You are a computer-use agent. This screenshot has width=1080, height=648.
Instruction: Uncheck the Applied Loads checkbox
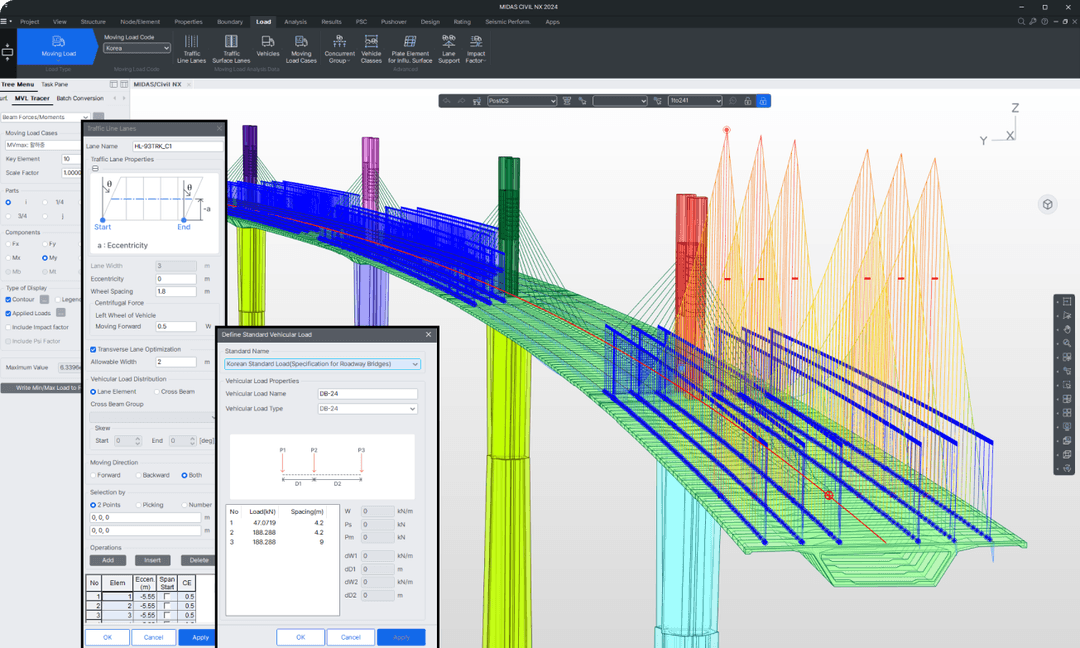coord(8,313)
